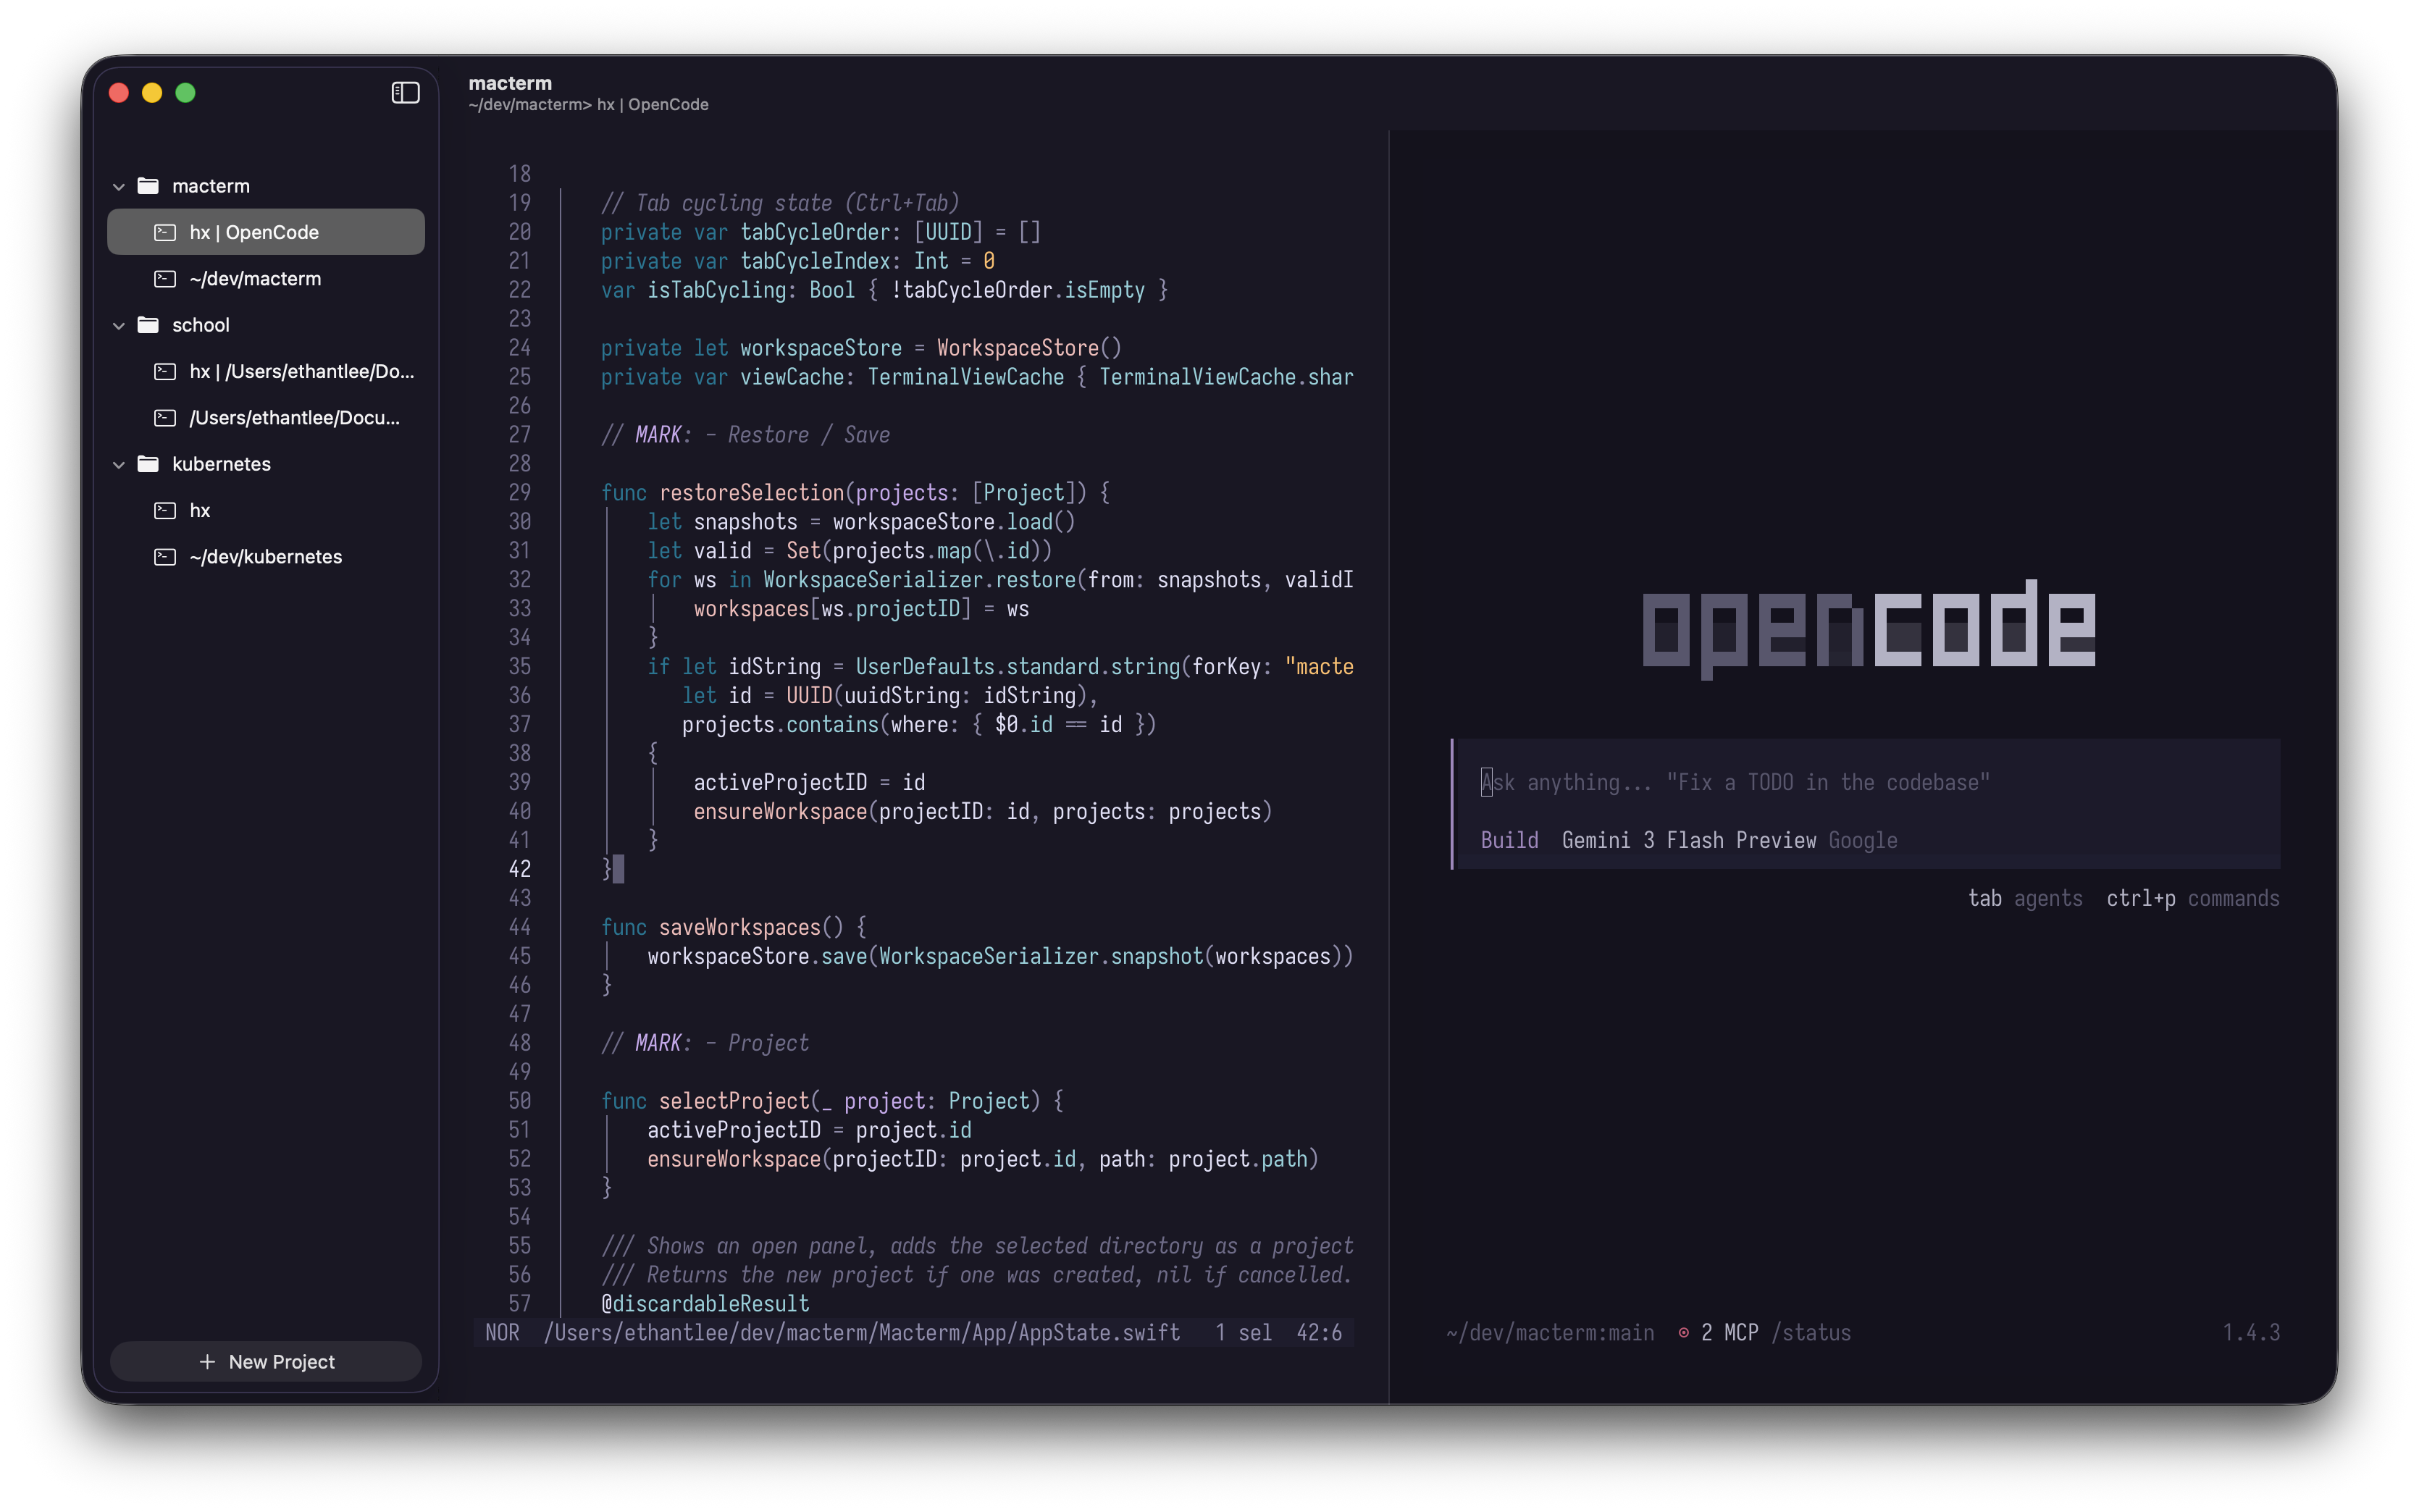The width and height of the screenshot is (2419, 1512).
Task: Click the folder icon next to "macterm"
Action: tap(147, 185)
